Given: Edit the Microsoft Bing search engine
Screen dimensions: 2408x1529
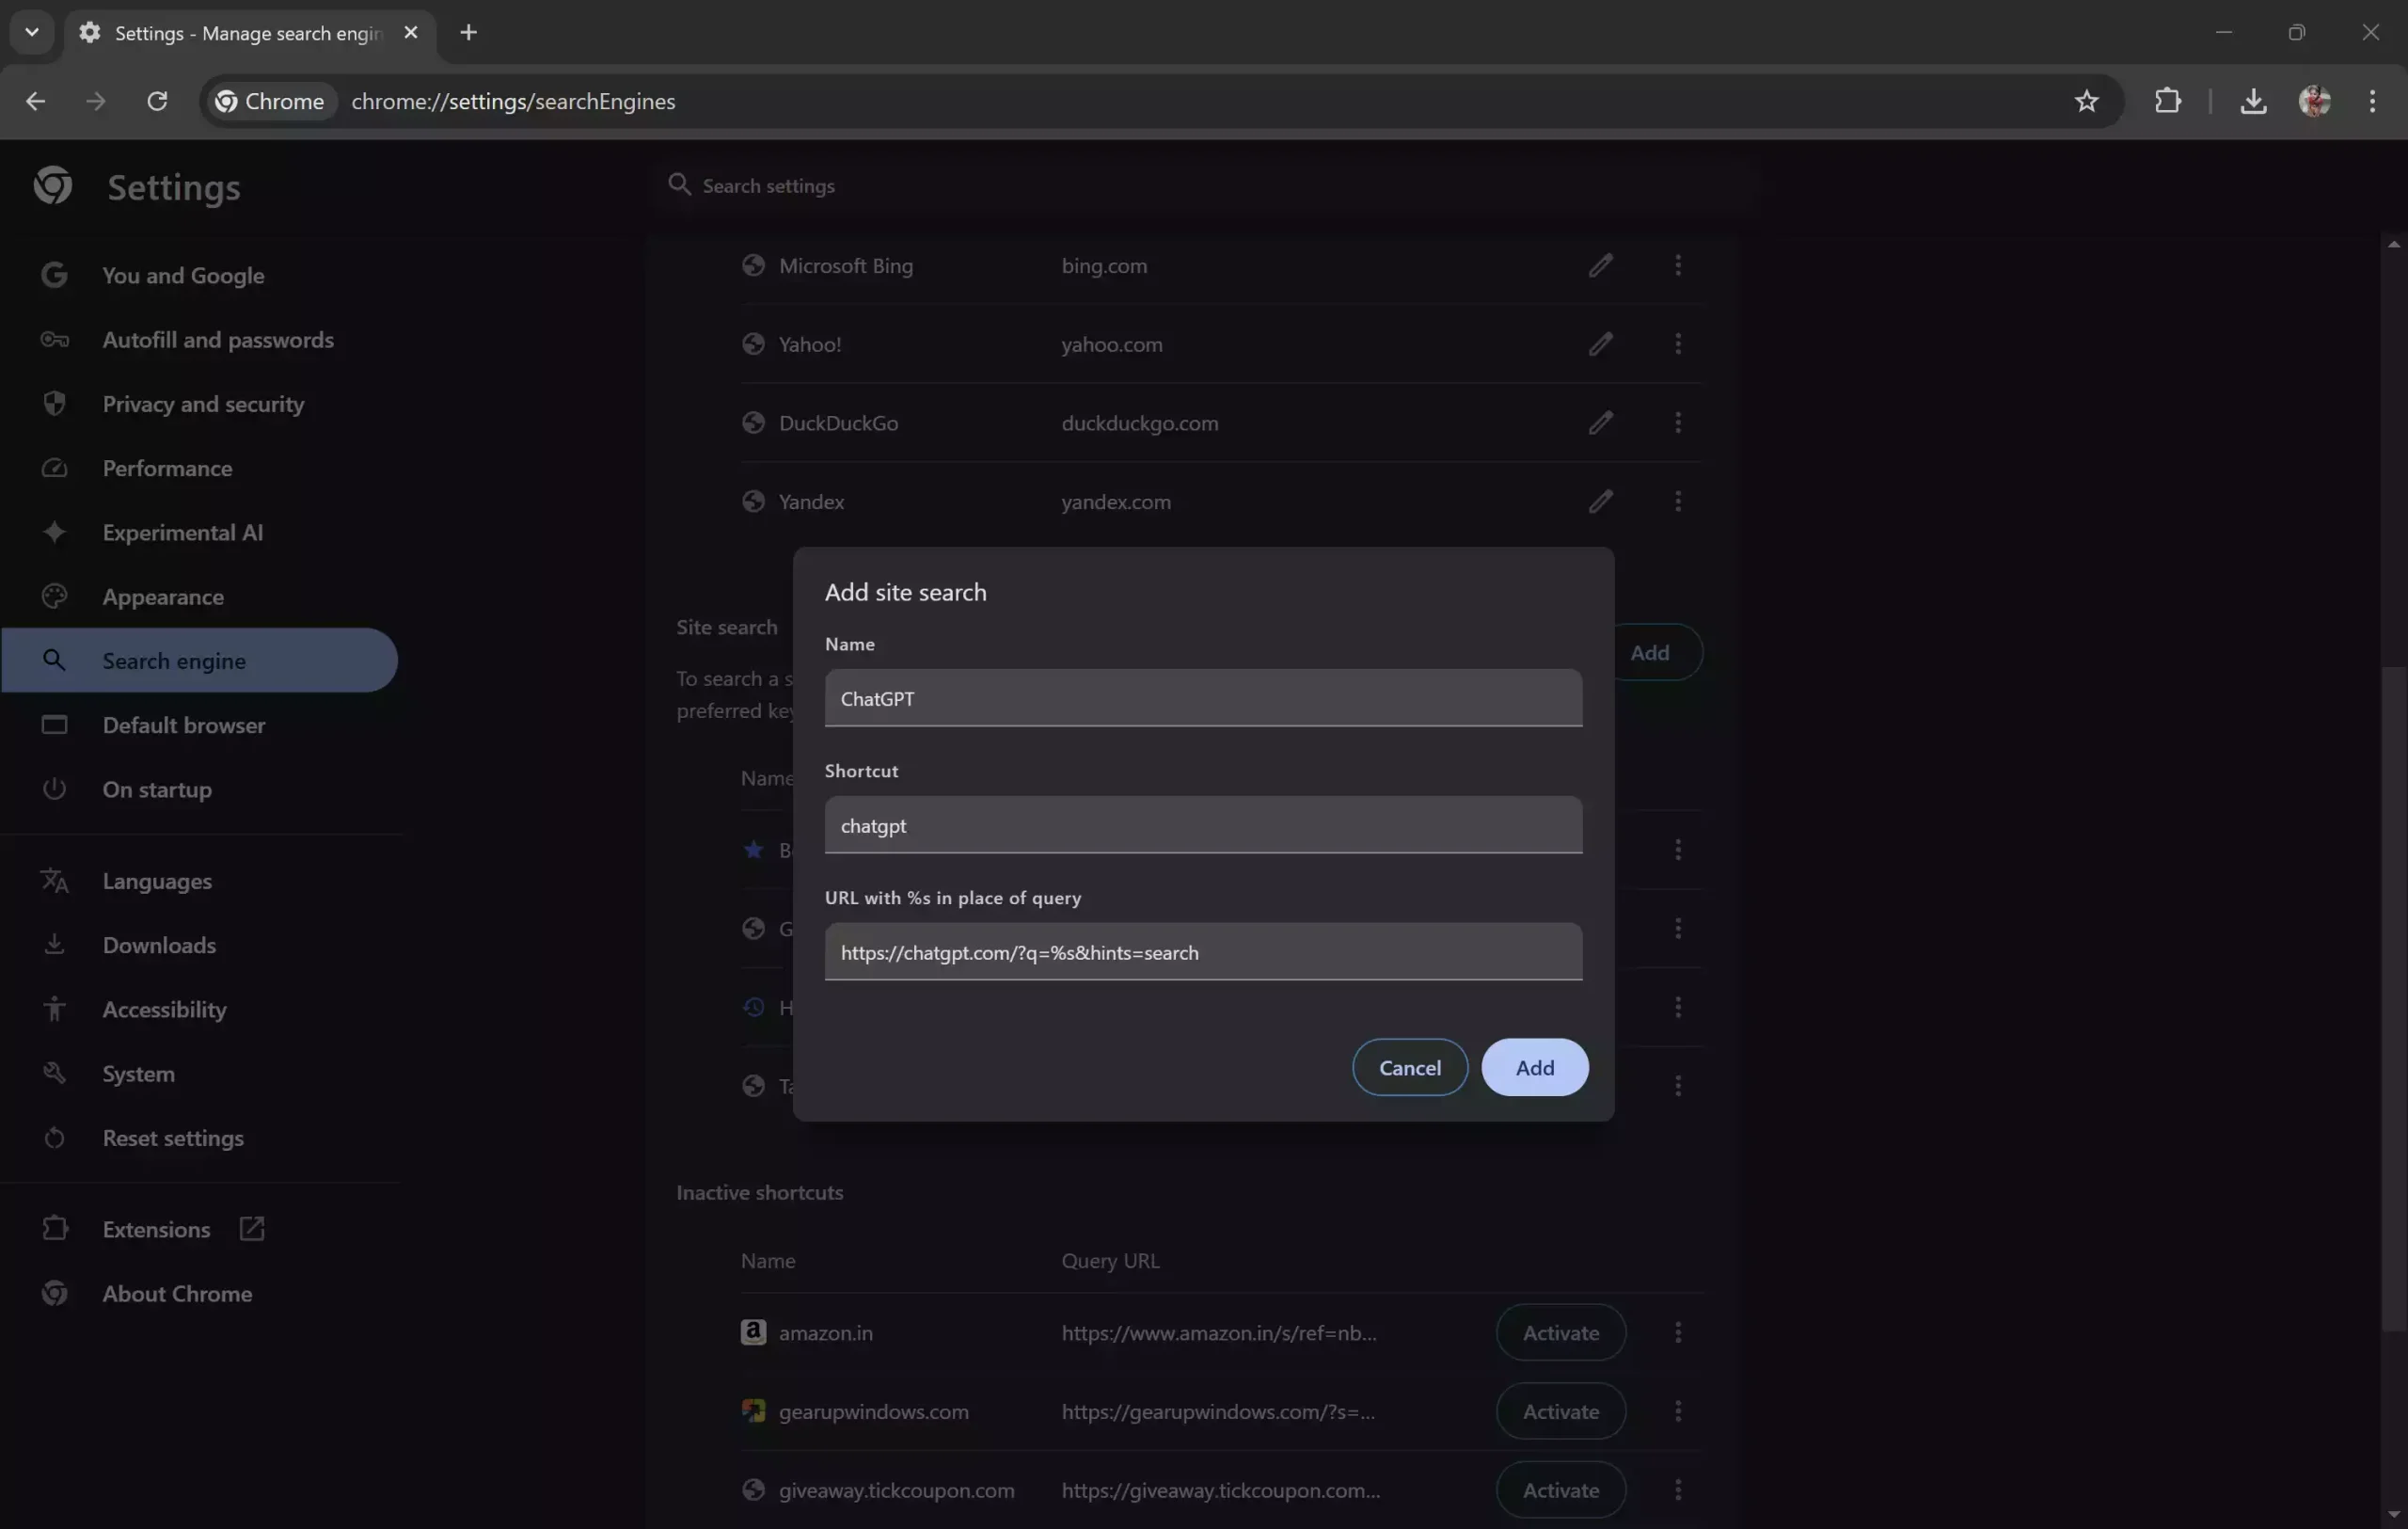Looking at the screenshot, I should click(1600, 265).
